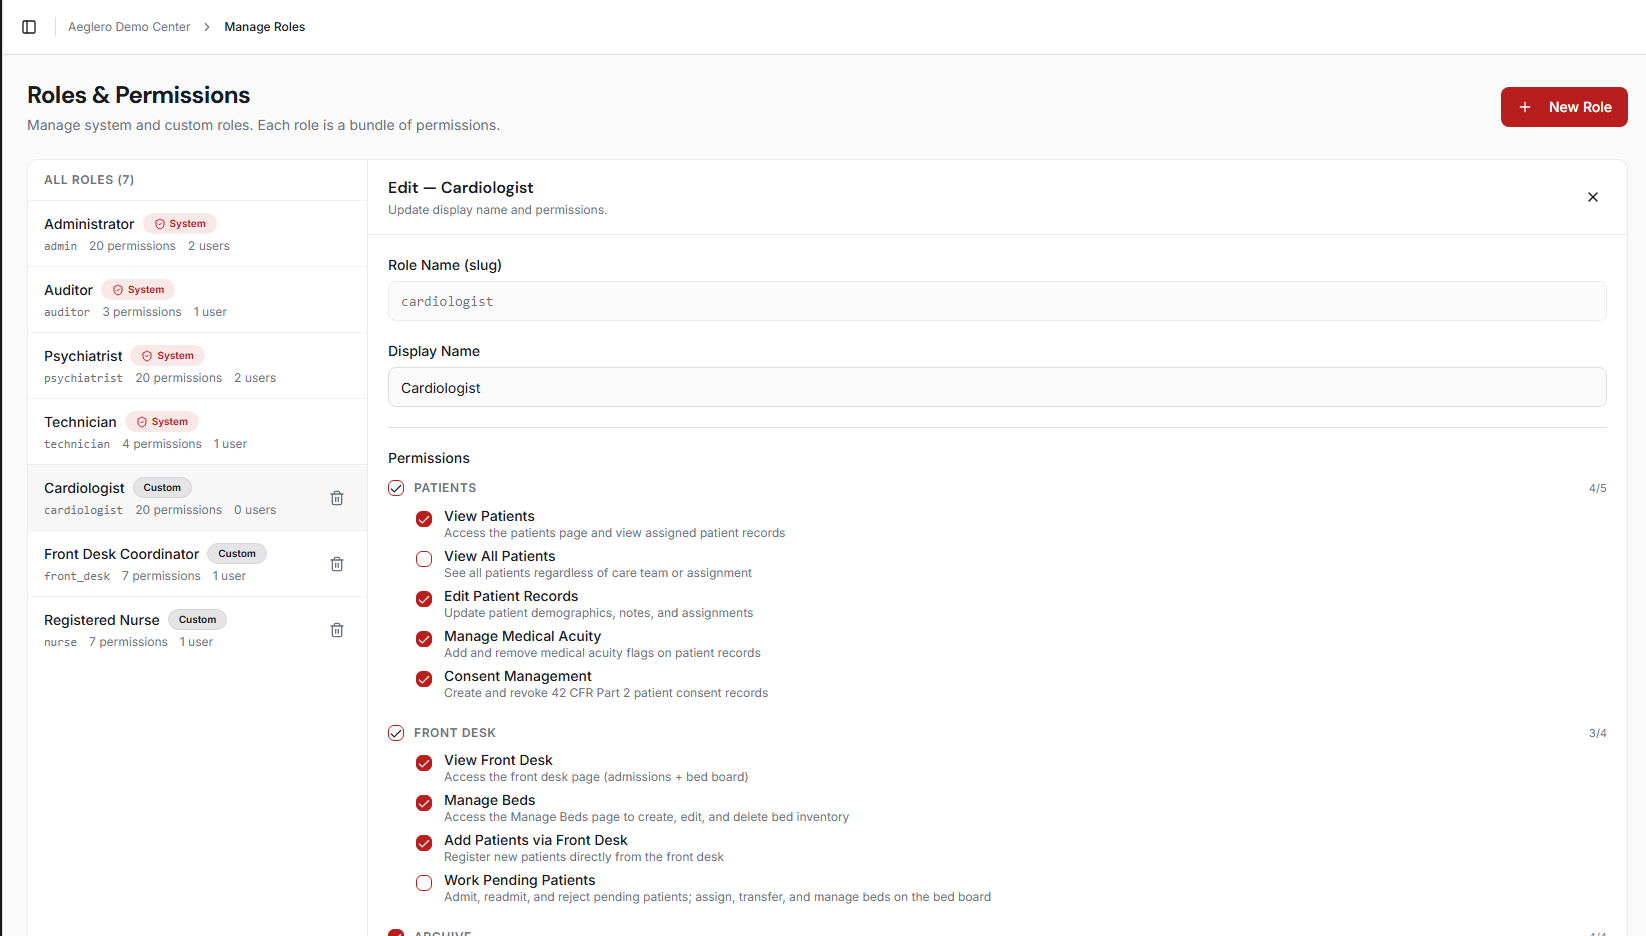Click the Role Name slug field

click(997, 301)
